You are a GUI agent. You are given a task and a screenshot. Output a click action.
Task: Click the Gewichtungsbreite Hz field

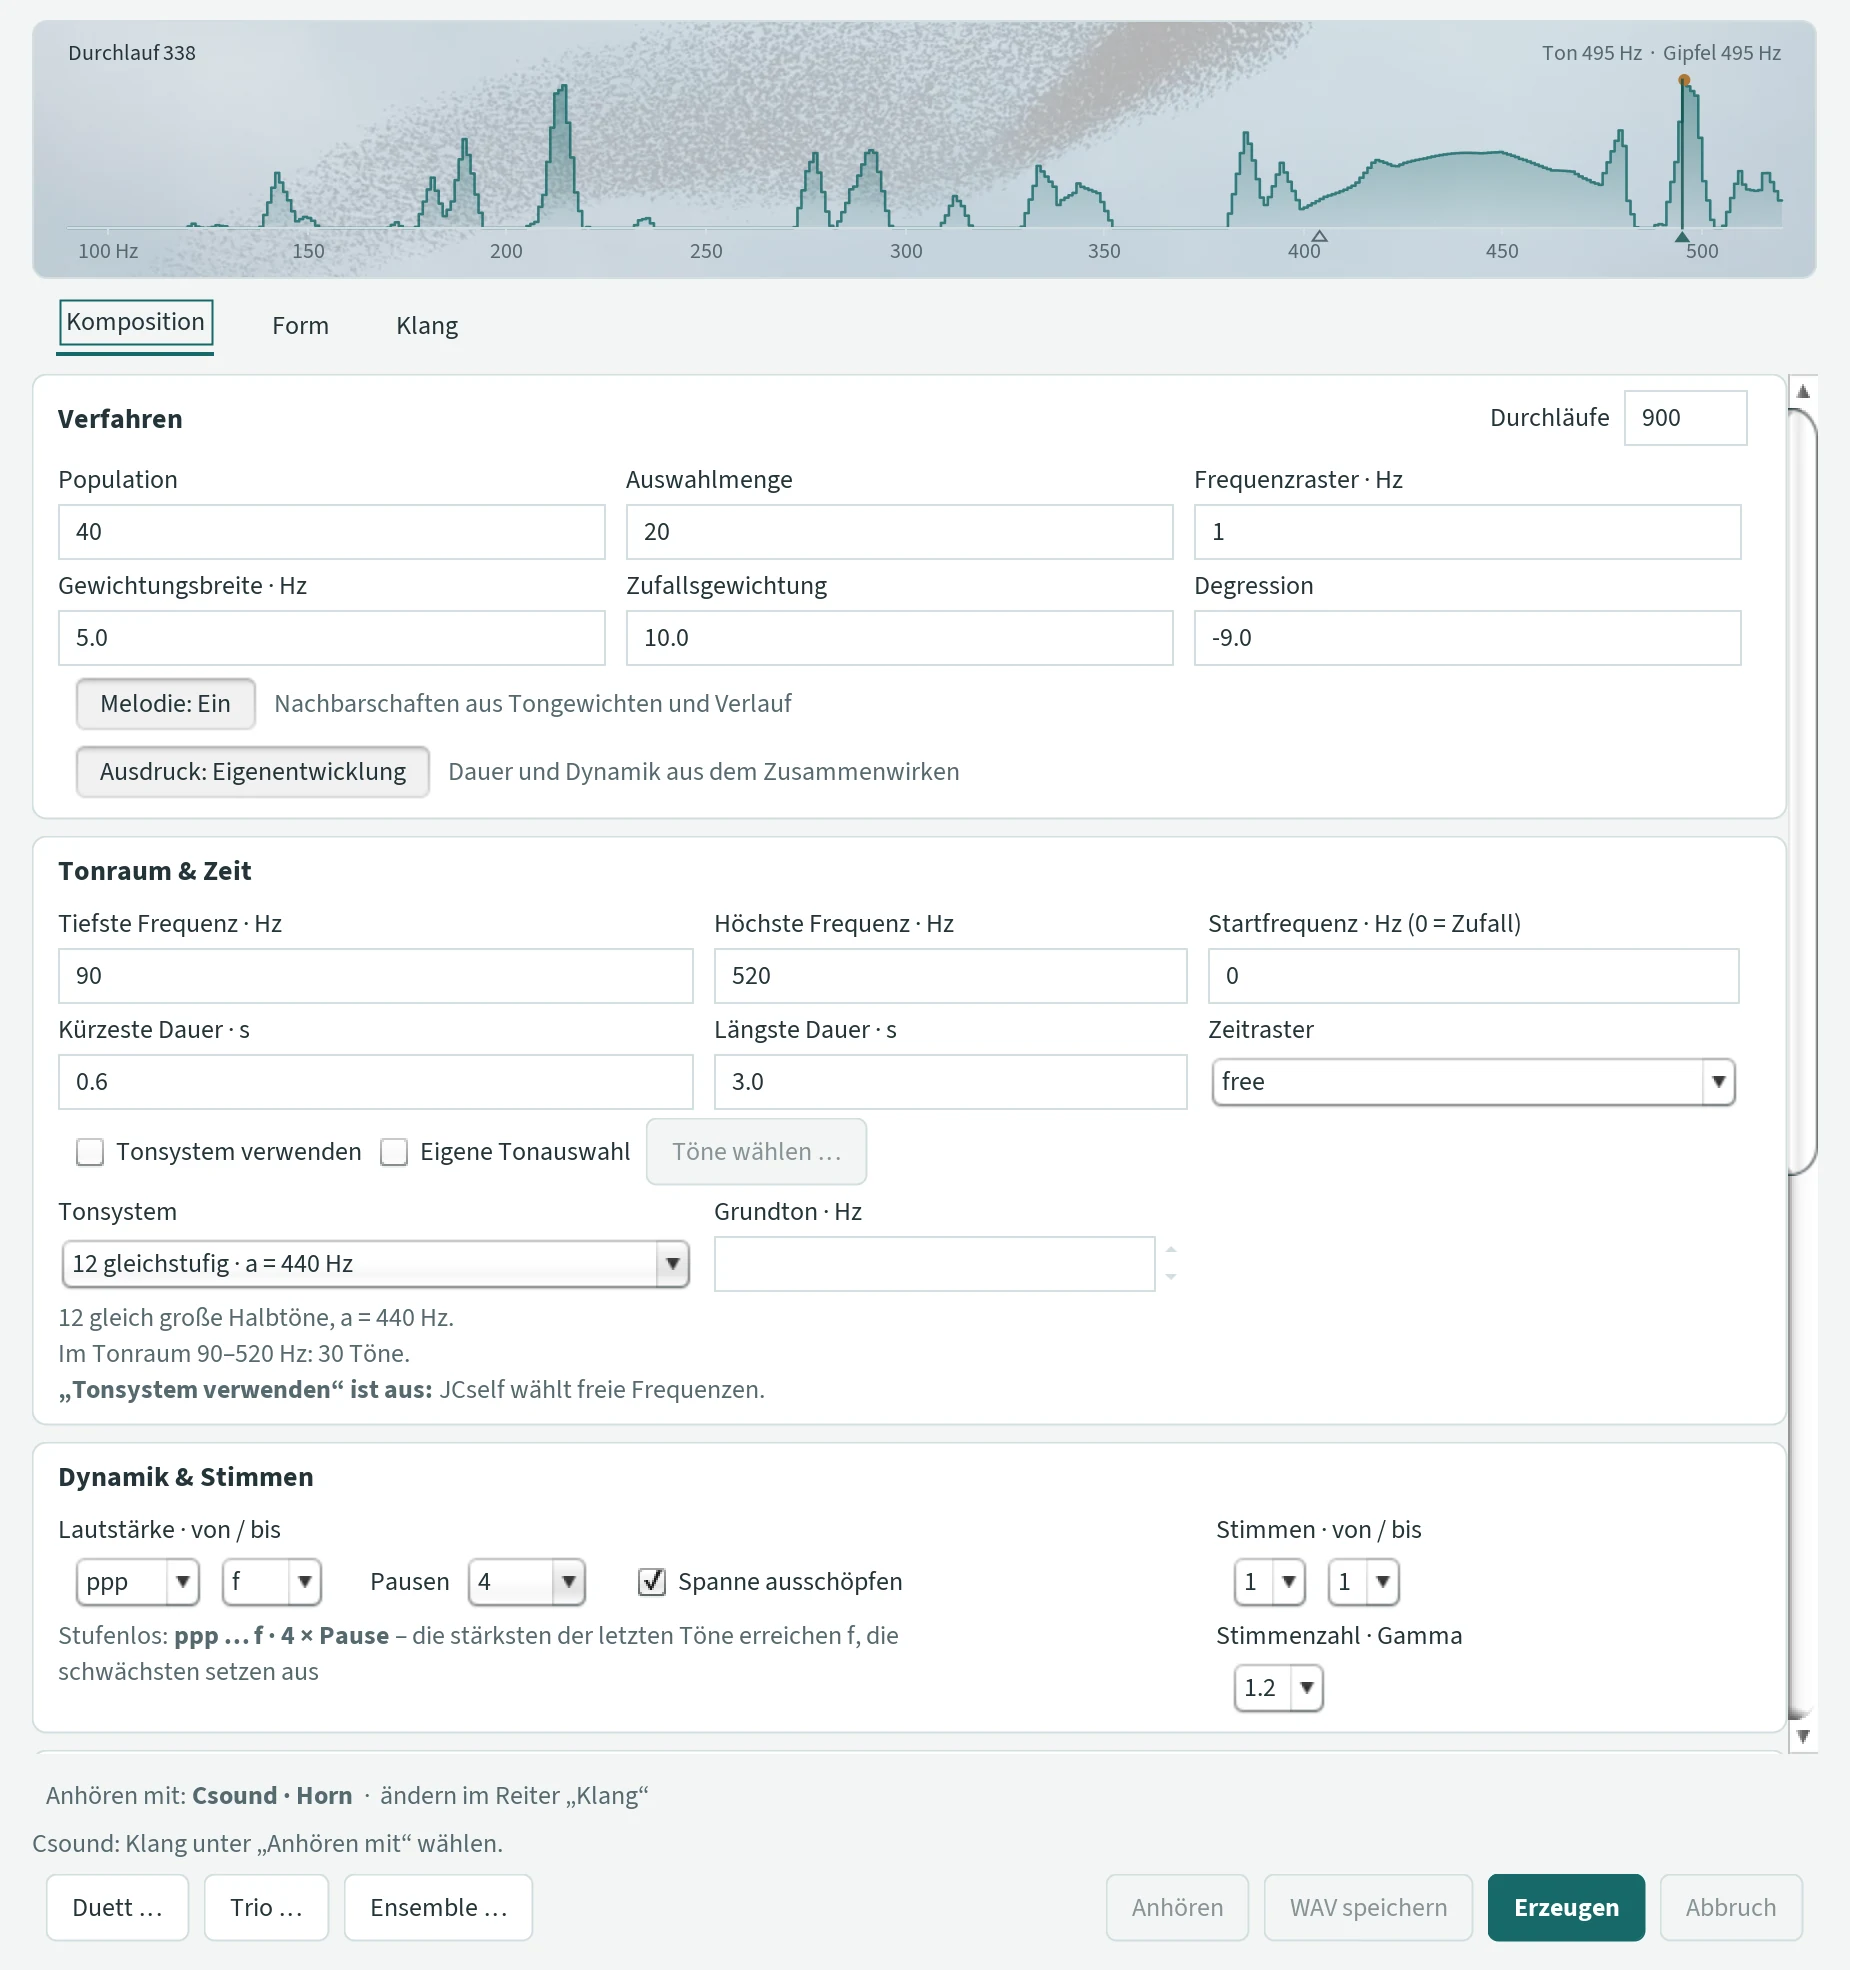tap(331, 638)
